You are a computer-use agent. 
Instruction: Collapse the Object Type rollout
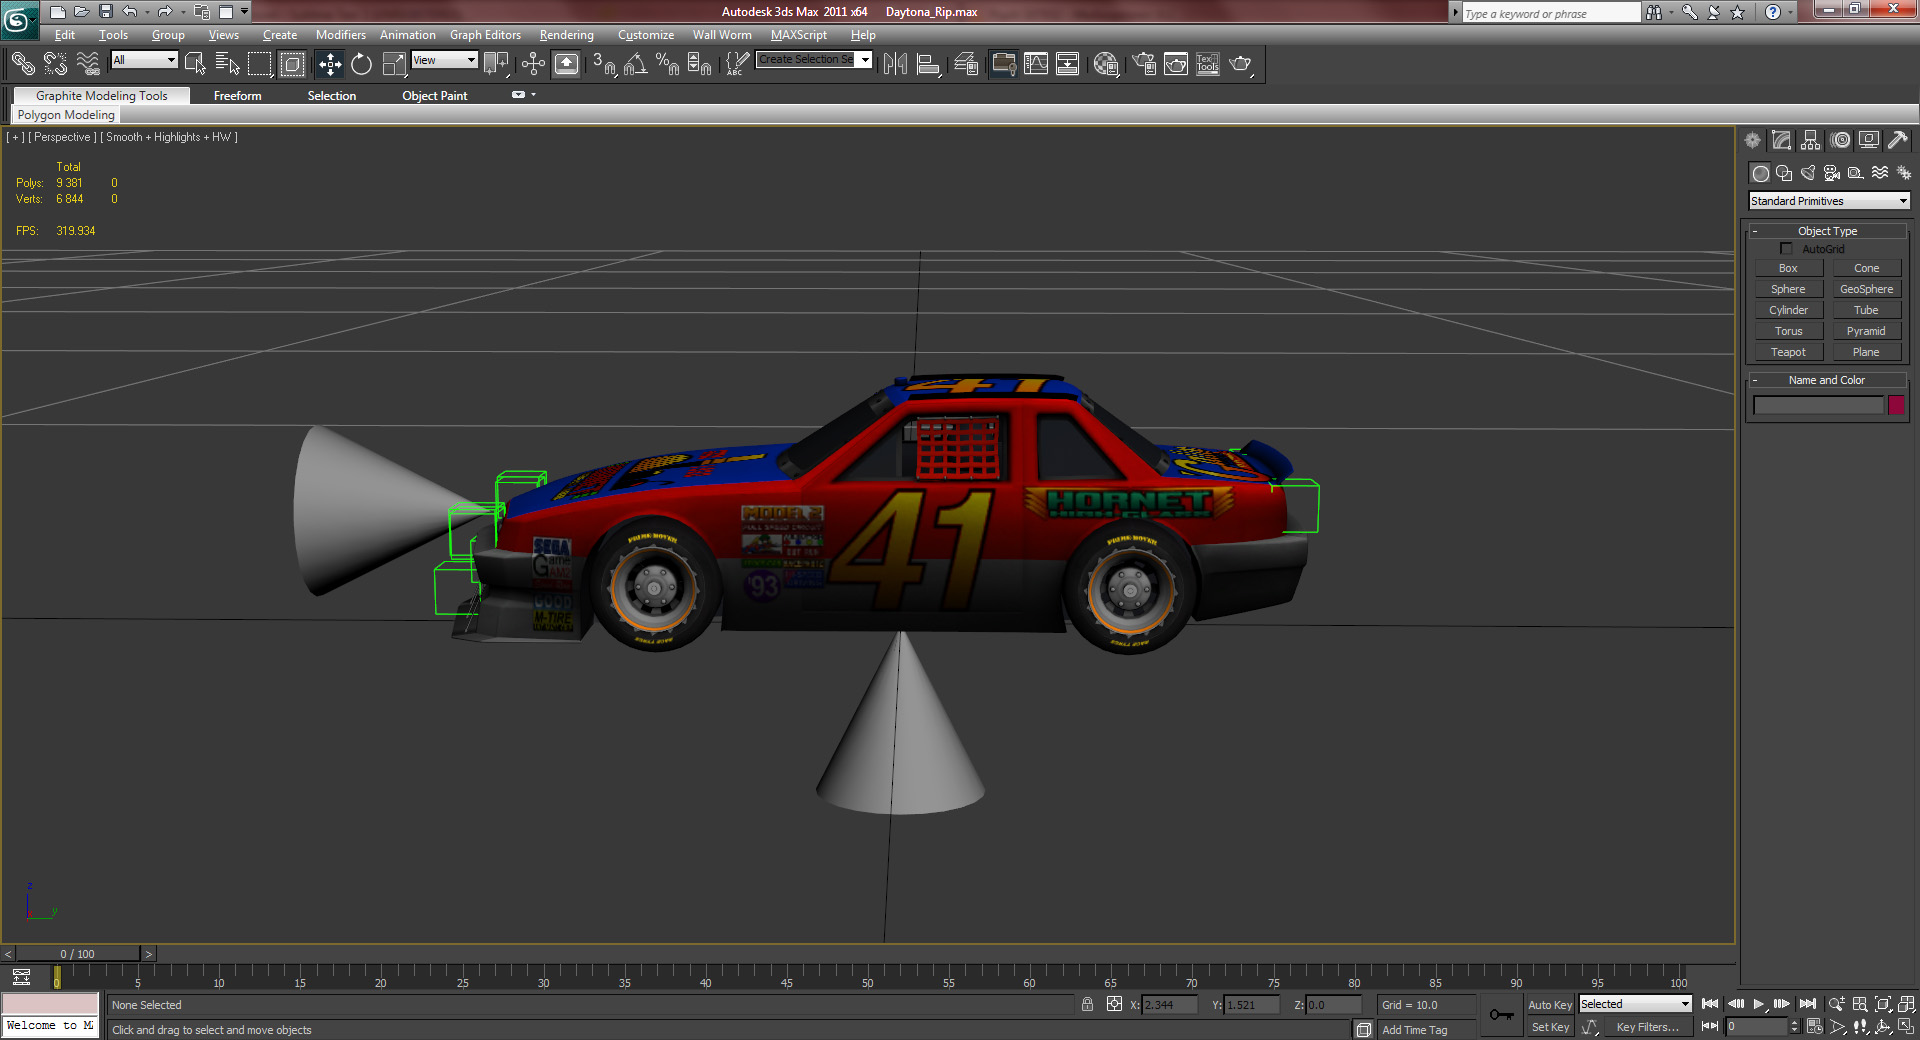pos(1827,231)
